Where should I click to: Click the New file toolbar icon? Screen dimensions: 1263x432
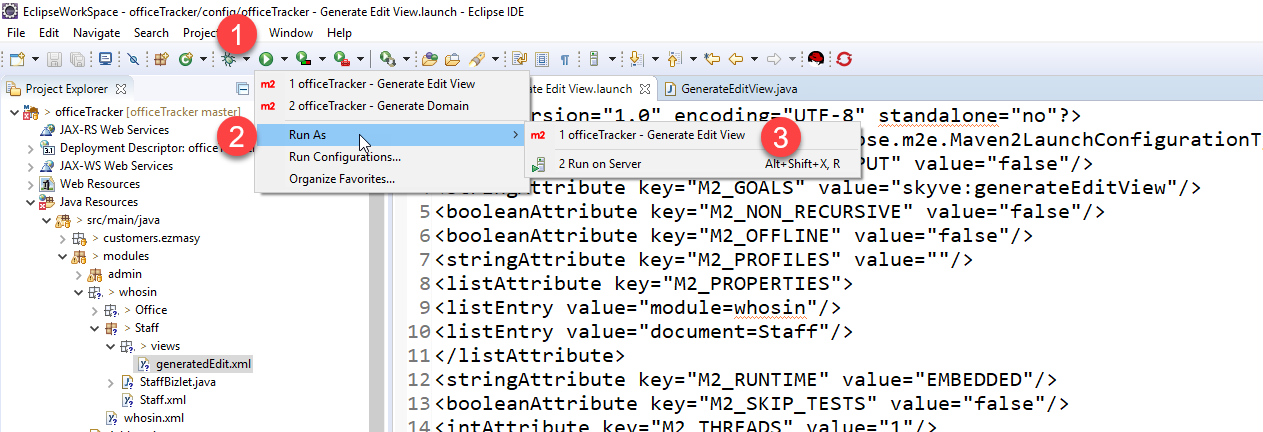coord(17,59)
